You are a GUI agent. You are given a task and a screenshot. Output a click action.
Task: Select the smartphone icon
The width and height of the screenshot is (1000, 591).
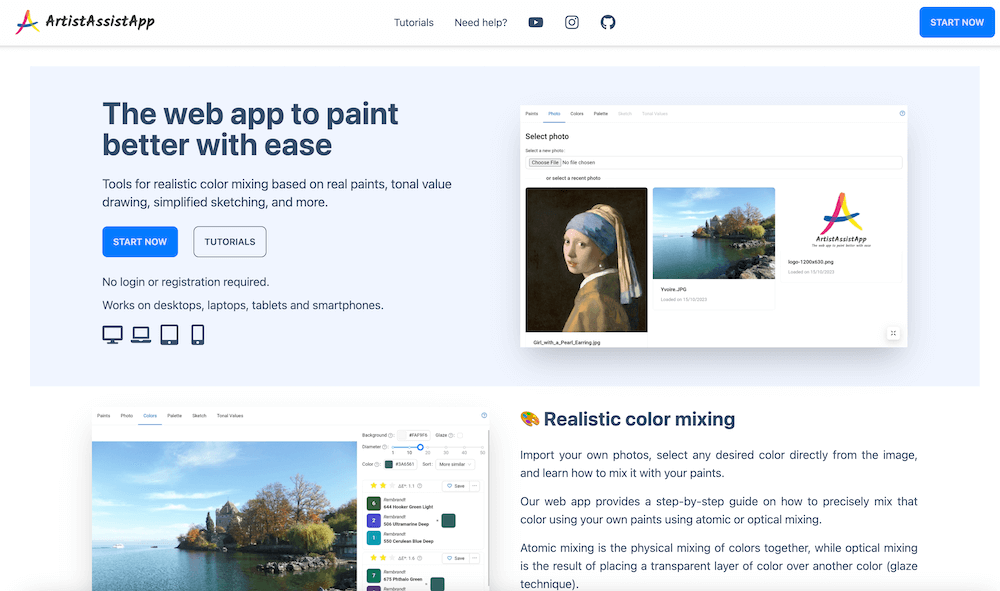(x=196, y=334)
